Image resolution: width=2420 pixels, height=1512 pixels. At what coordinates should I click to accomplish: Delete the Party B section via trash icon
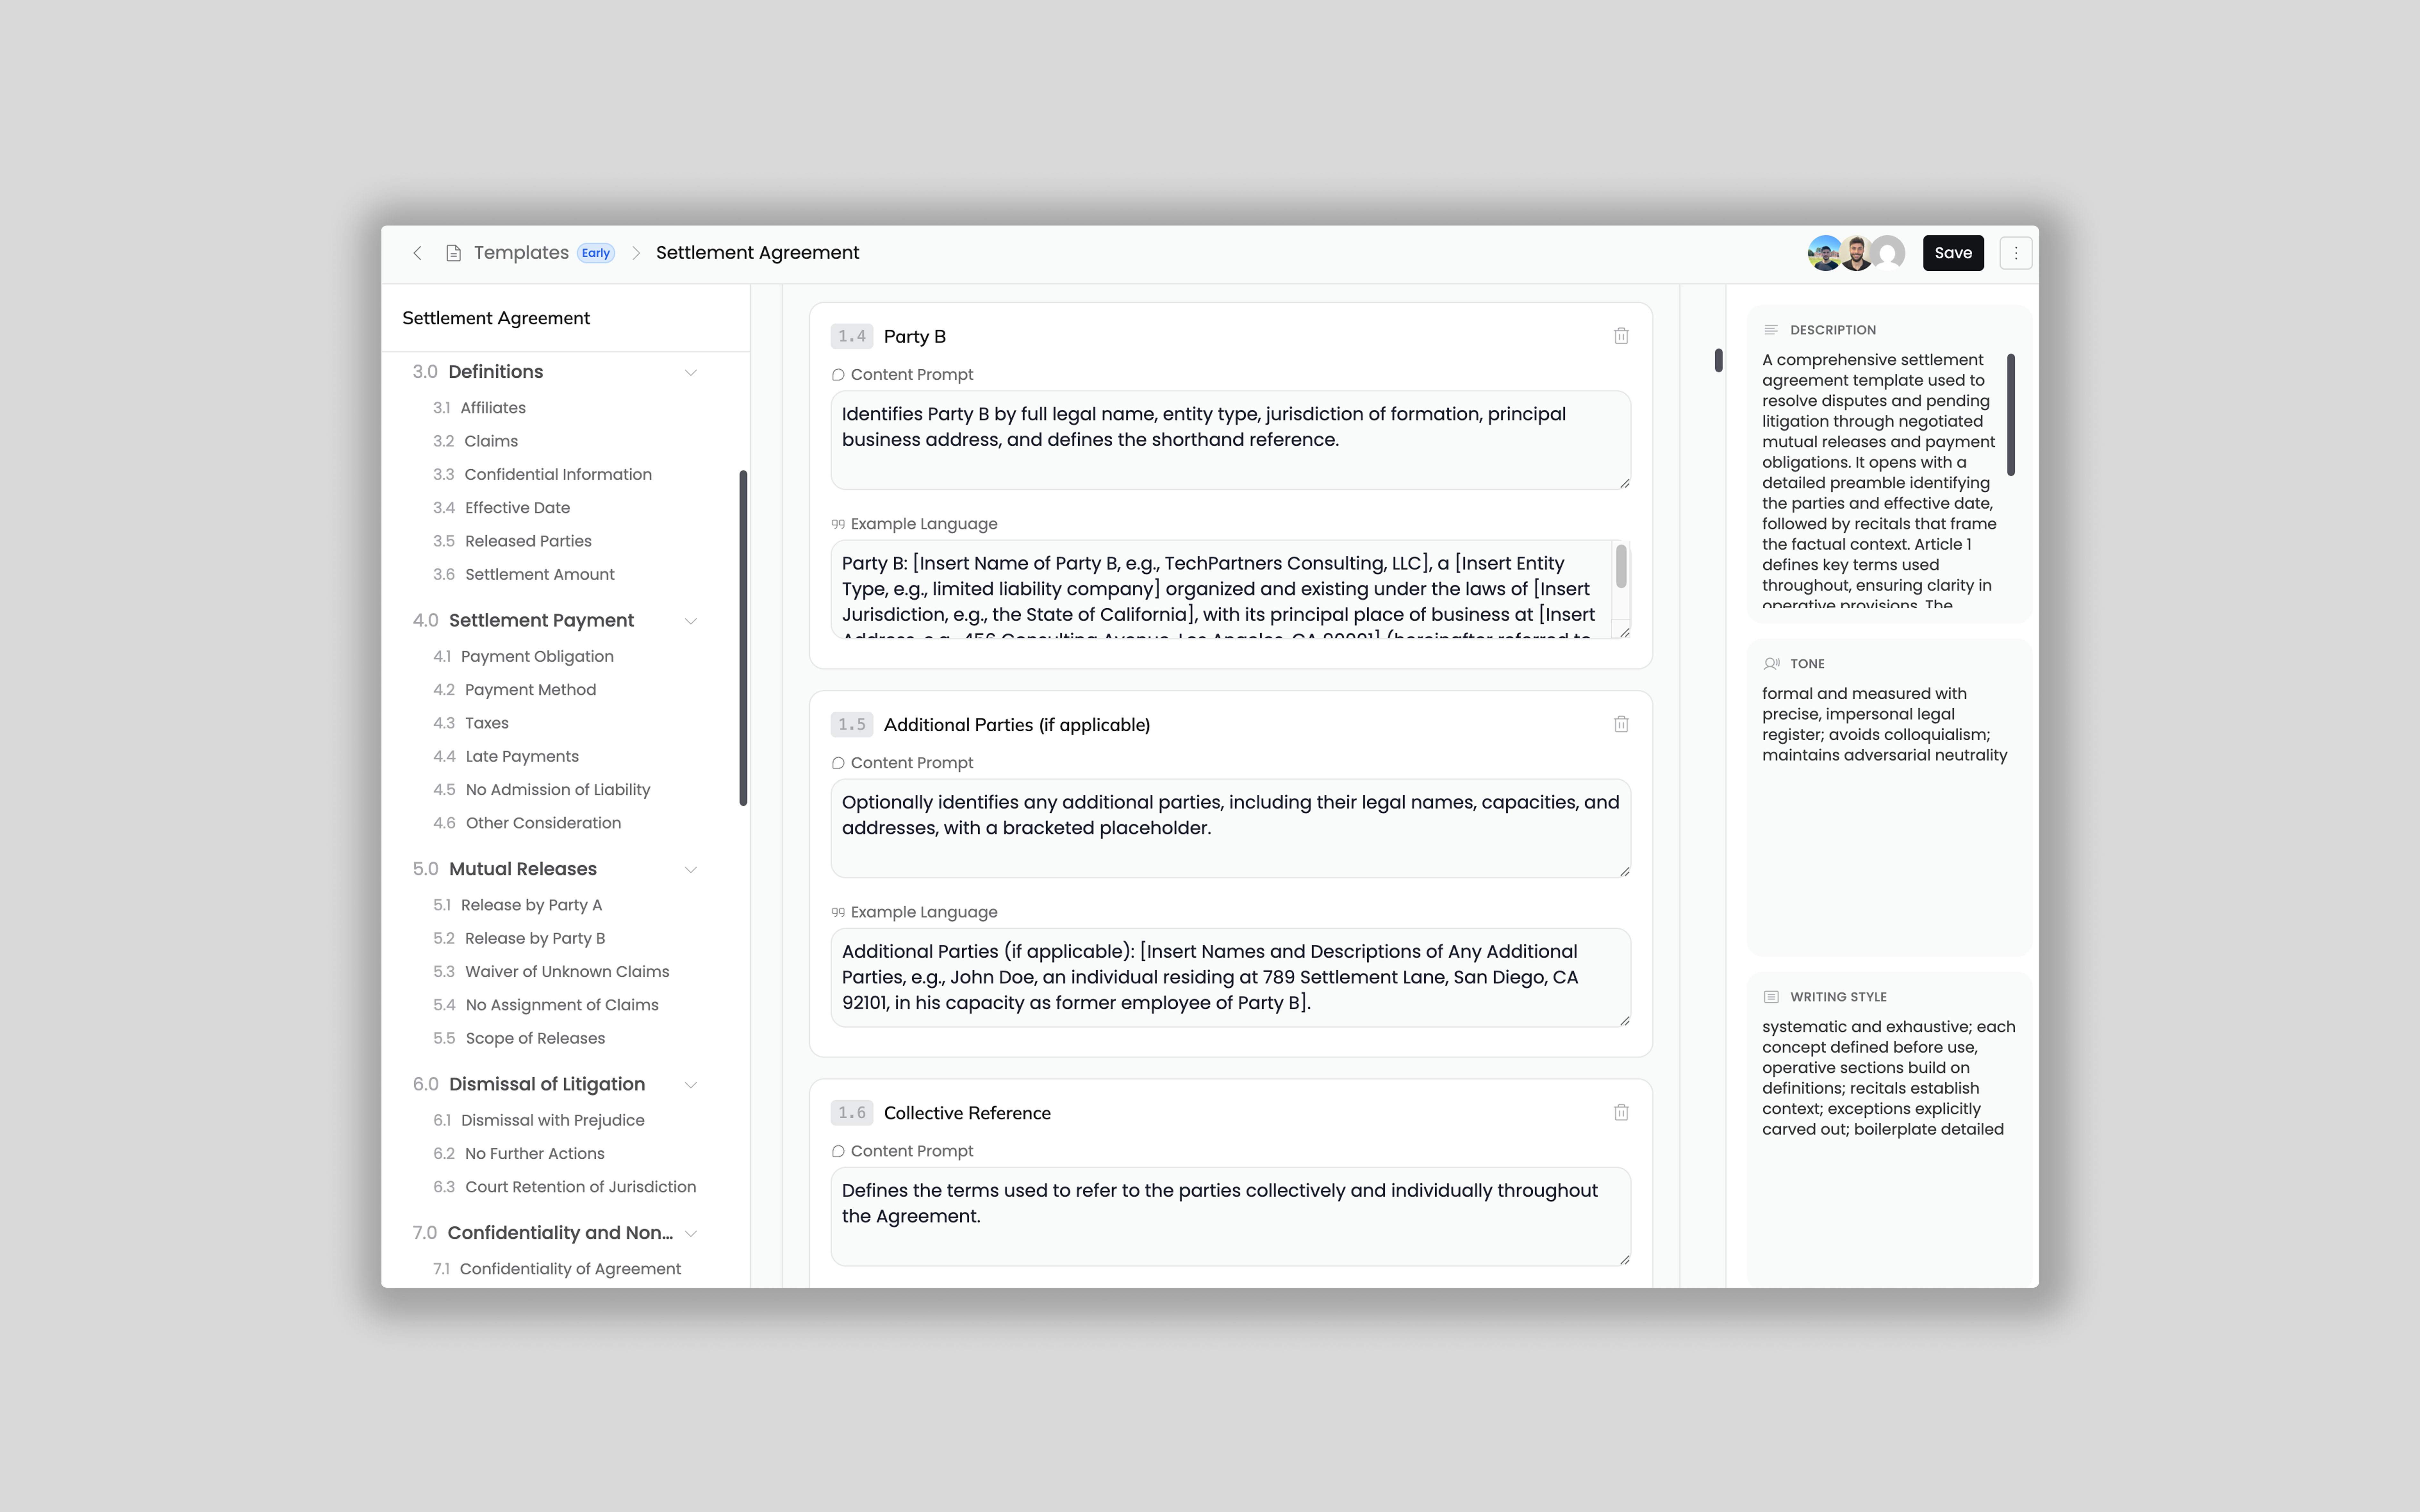tap(1621, 336)
